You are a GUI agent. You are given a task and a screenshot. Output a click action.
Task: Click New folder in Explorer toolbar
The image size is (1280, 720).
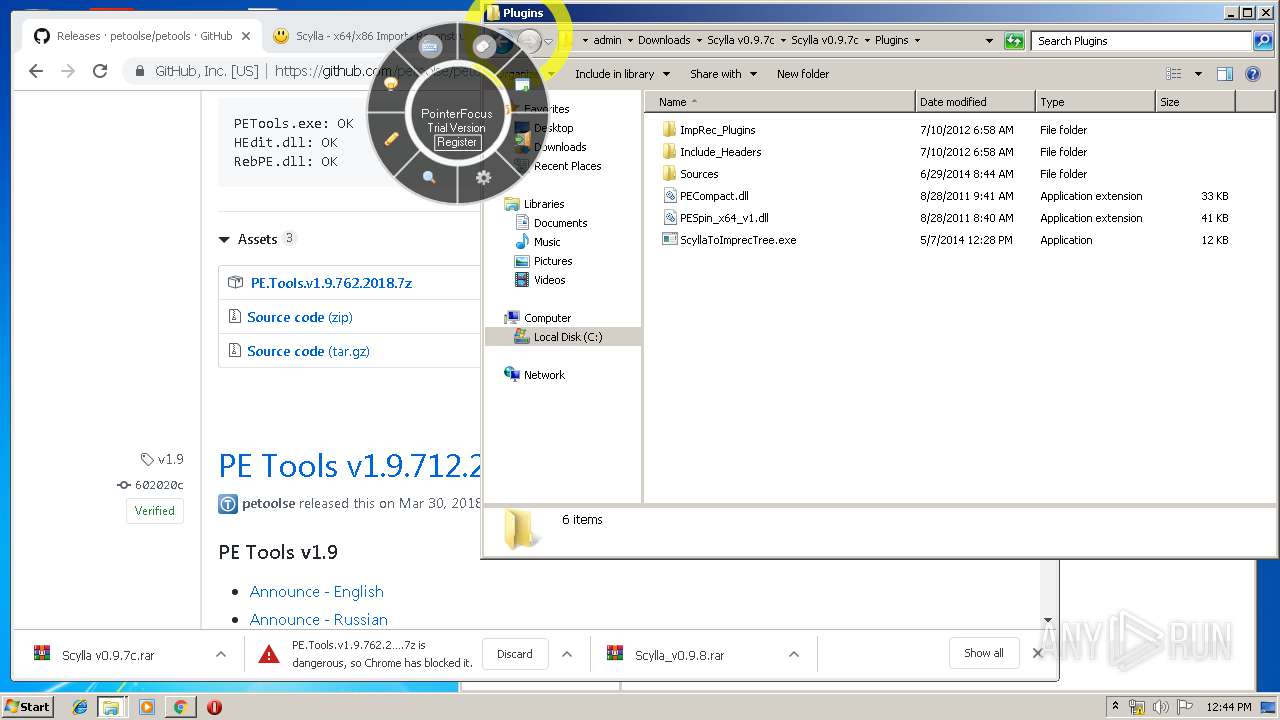[x=803, y=74]
